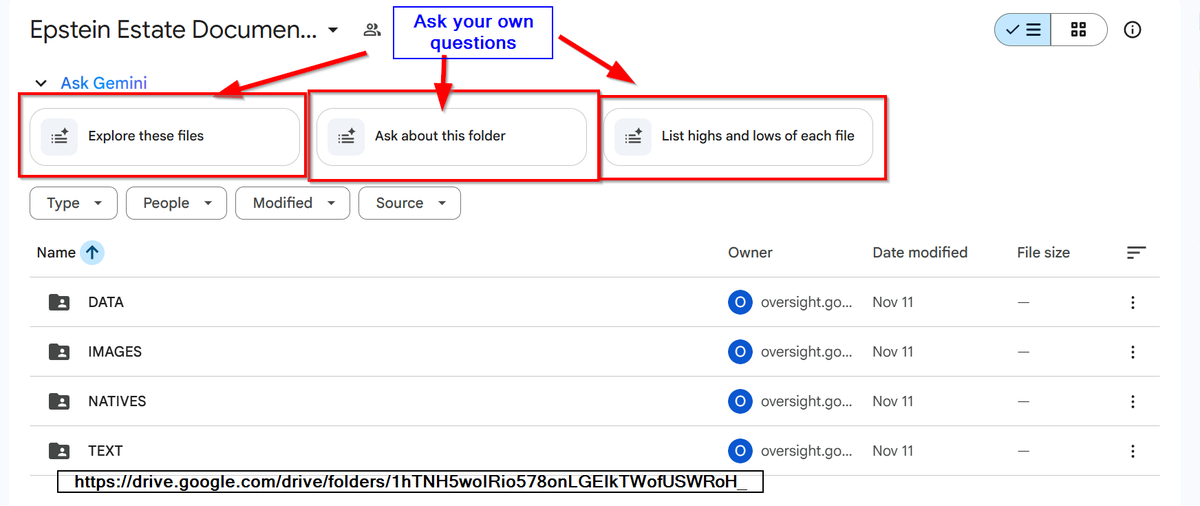The height and width of the screenshot is (506, 1200).
Task: Click sparkle list icon in Explore these files
Action: point(60,136)
